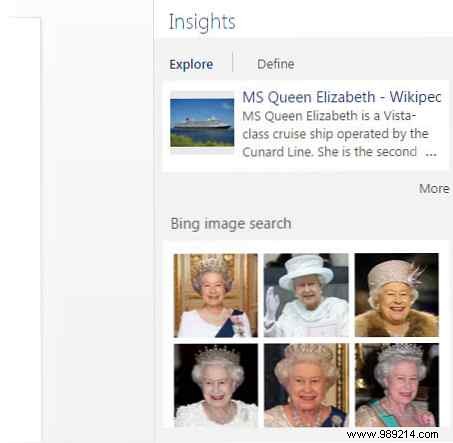
Task: Open the cruise ship thumbnail image
Action: 202,123
